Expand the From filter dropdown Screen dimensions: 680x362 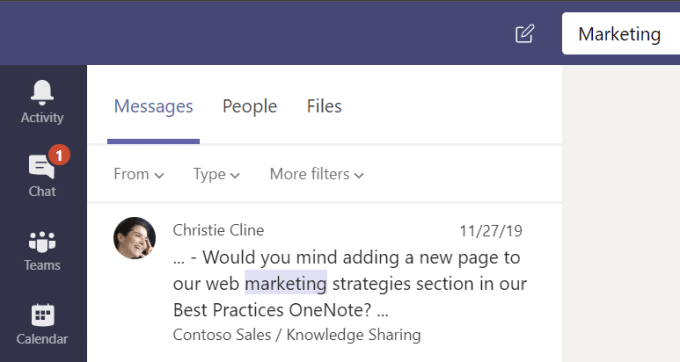139,174
